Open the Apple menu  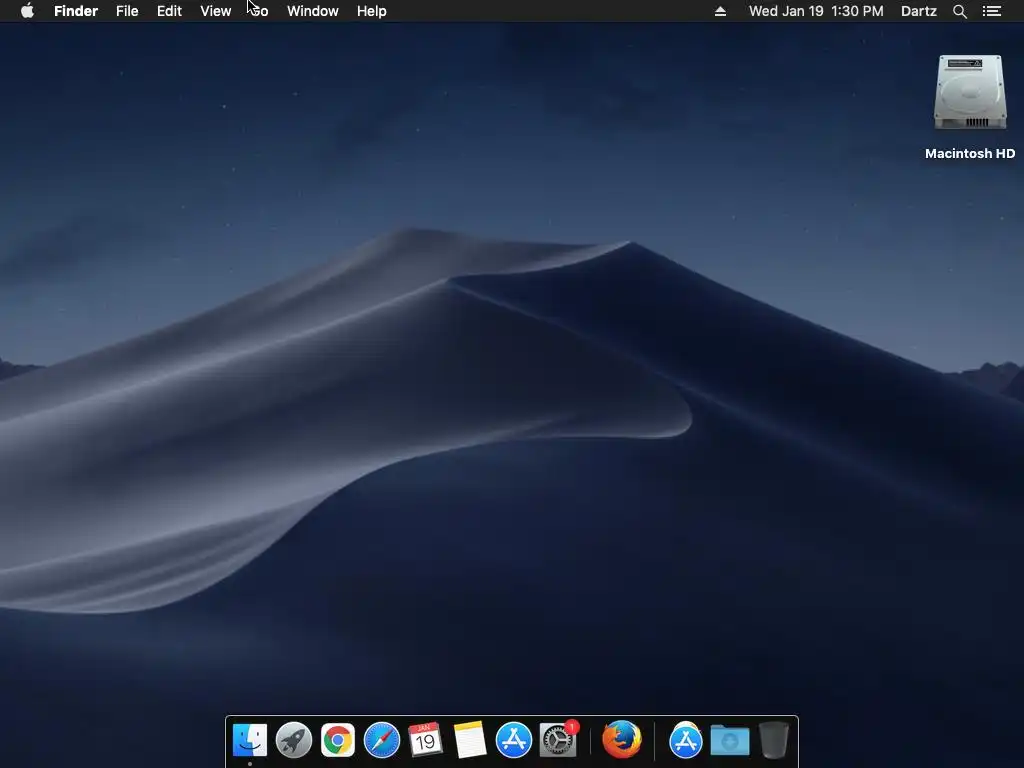(27, 11)
